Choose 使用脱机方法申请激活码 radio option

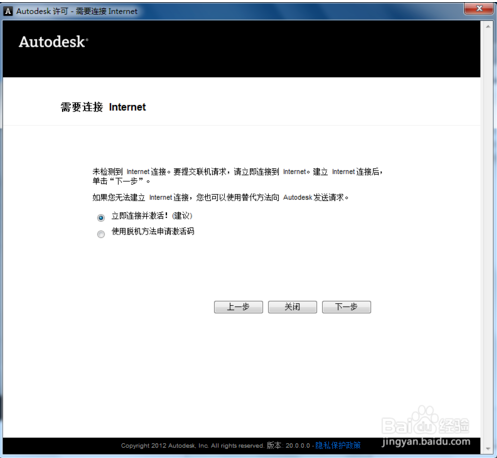tap(101, 234)
